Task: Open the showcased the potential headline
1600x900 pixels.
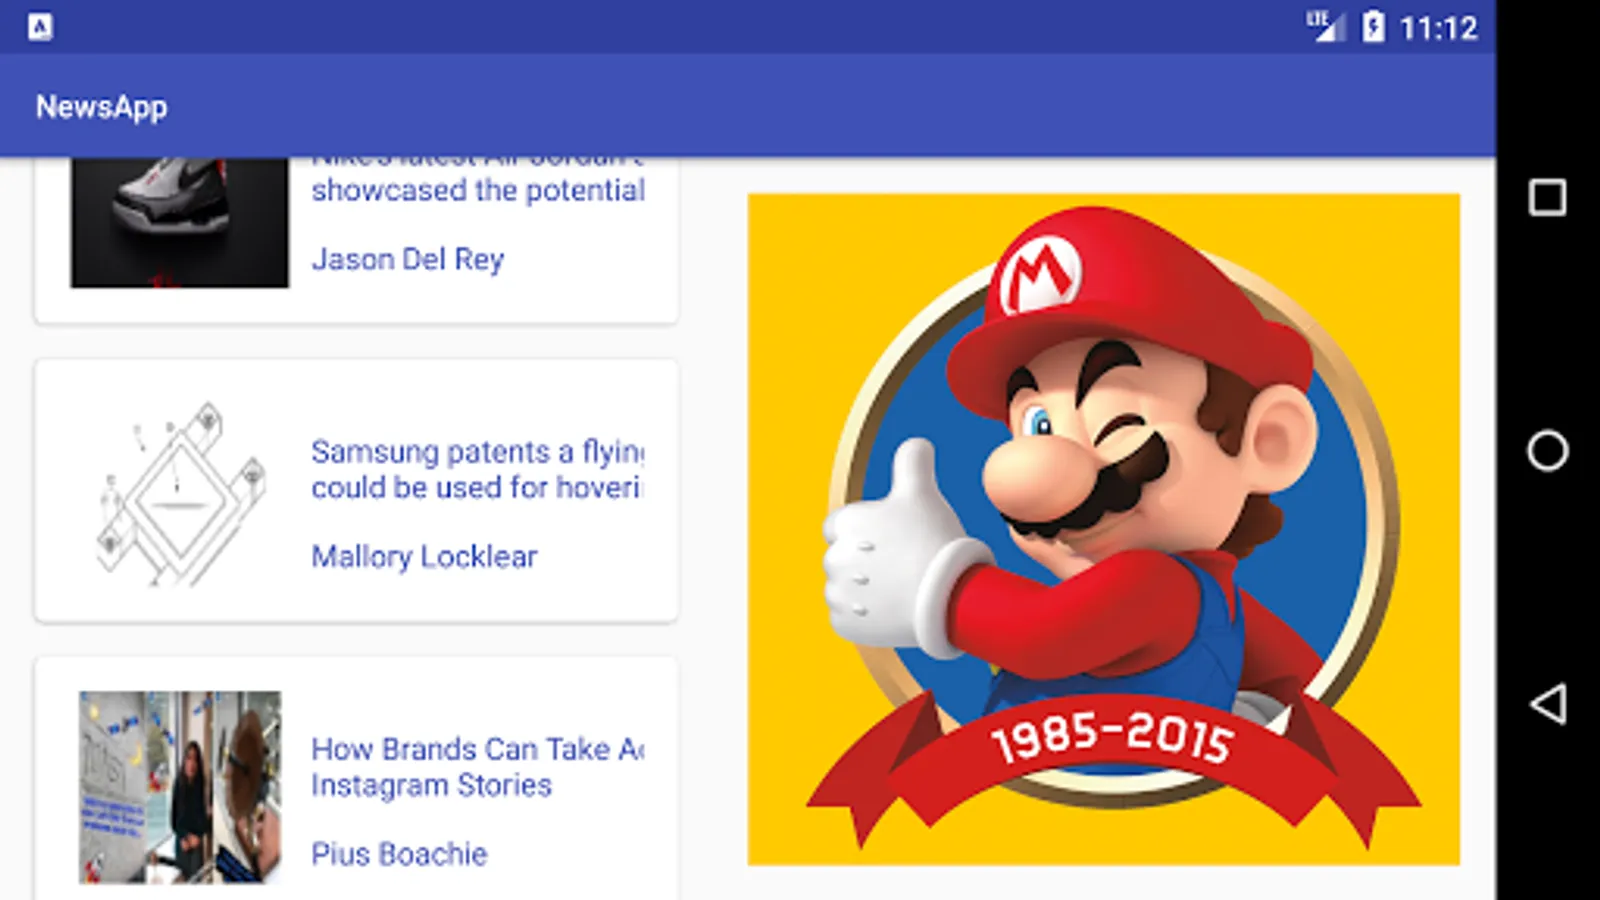Action: [x=477, y=190]
